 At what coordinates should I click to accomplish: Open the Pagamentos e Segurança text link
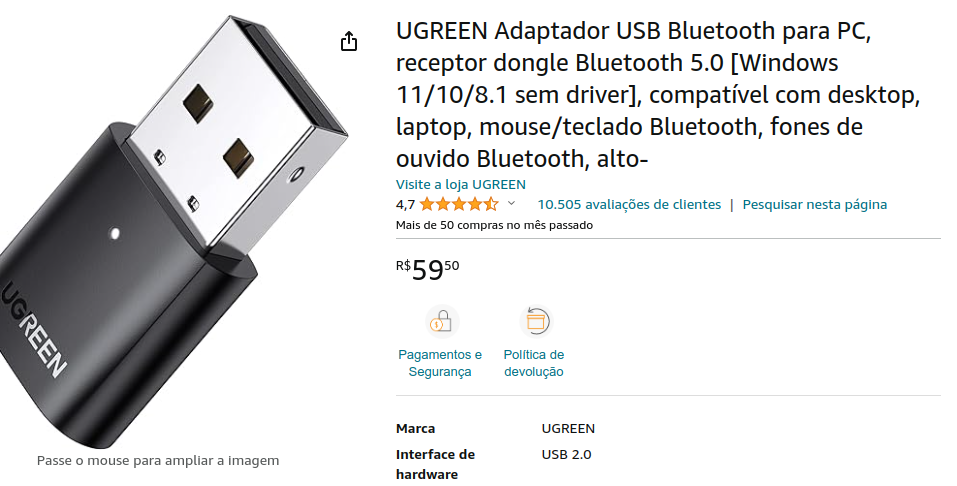click(440, 363)
